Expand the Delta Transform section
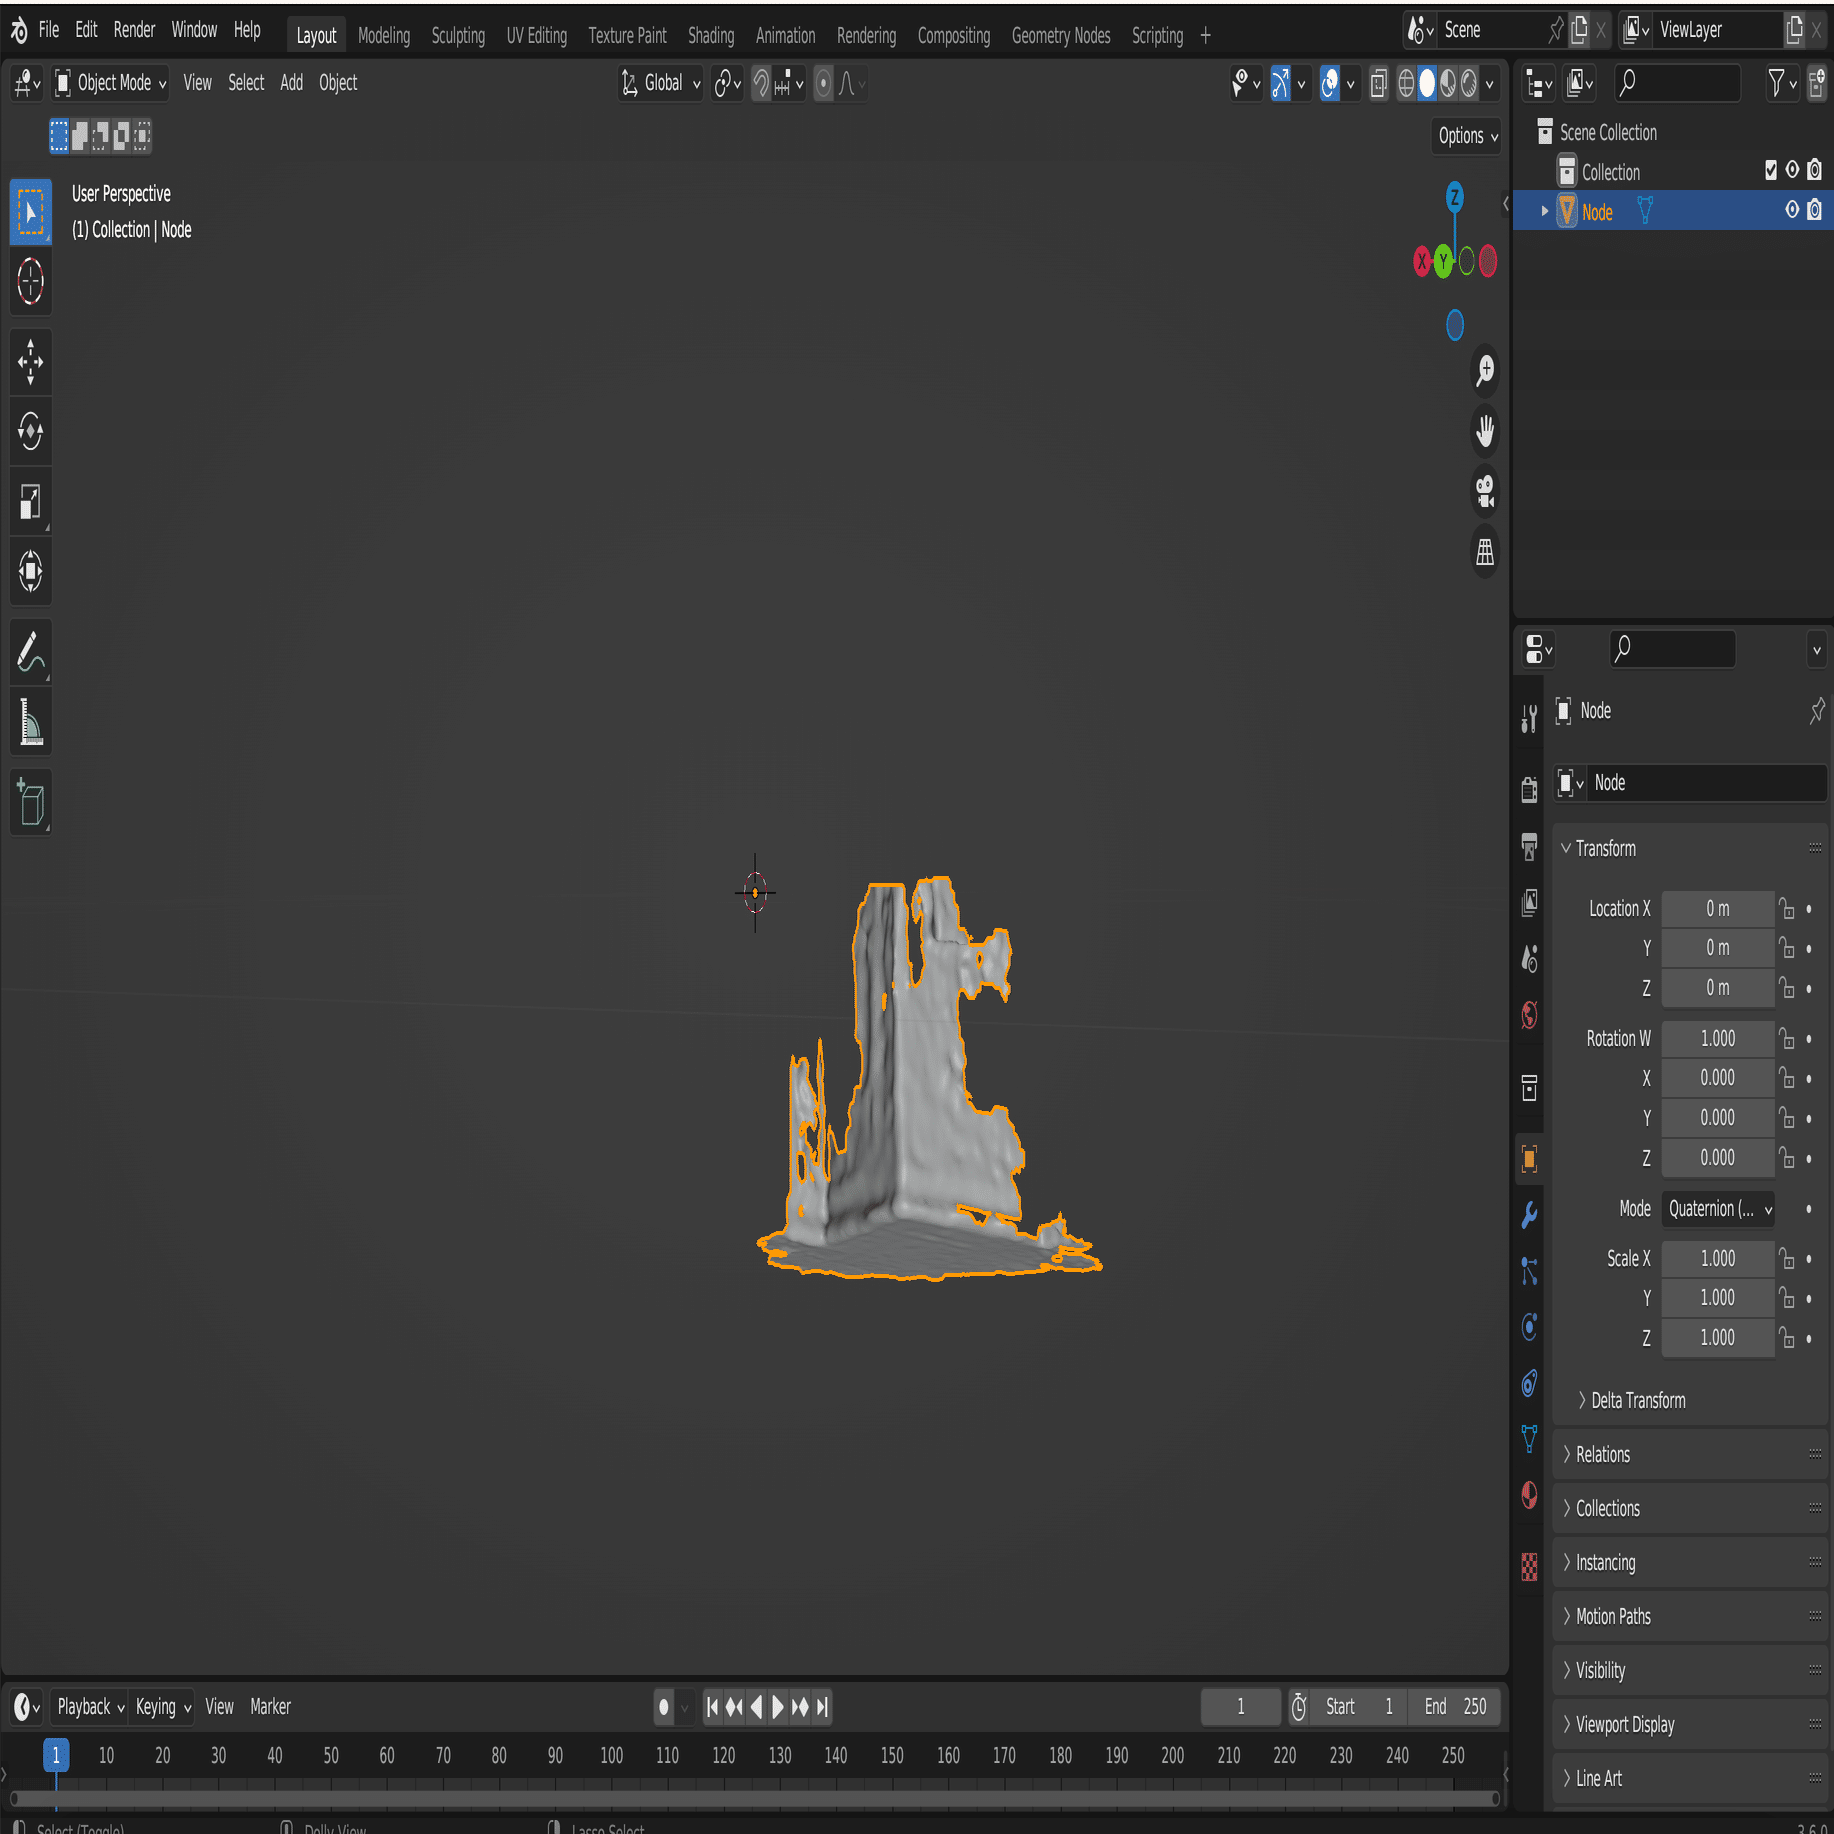 [1637, 1400]
